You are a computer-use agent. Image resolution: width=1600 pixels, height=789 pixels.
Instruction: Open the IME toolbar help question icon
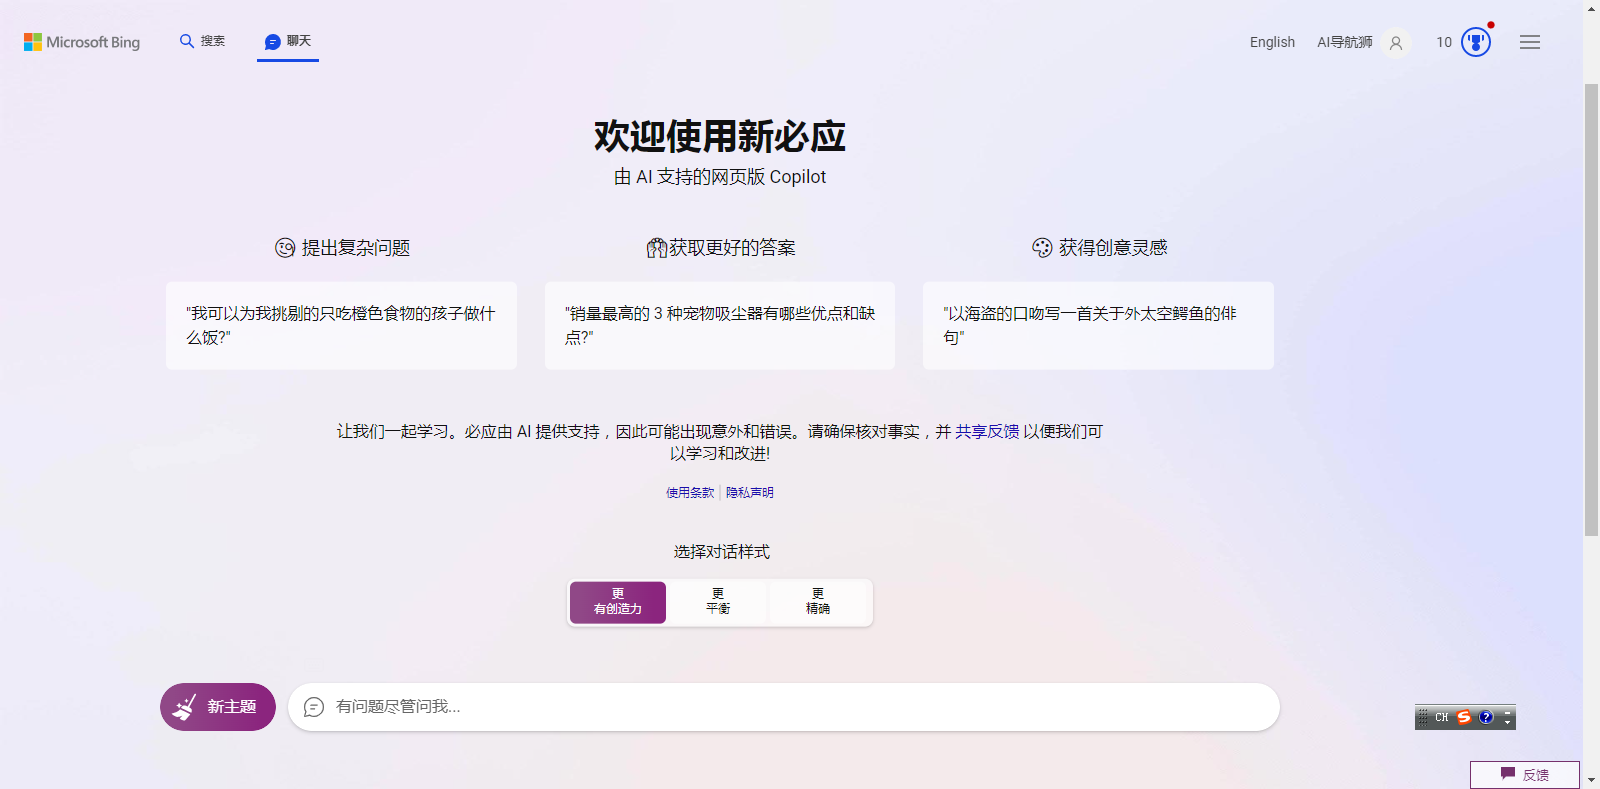[1486, 717]
